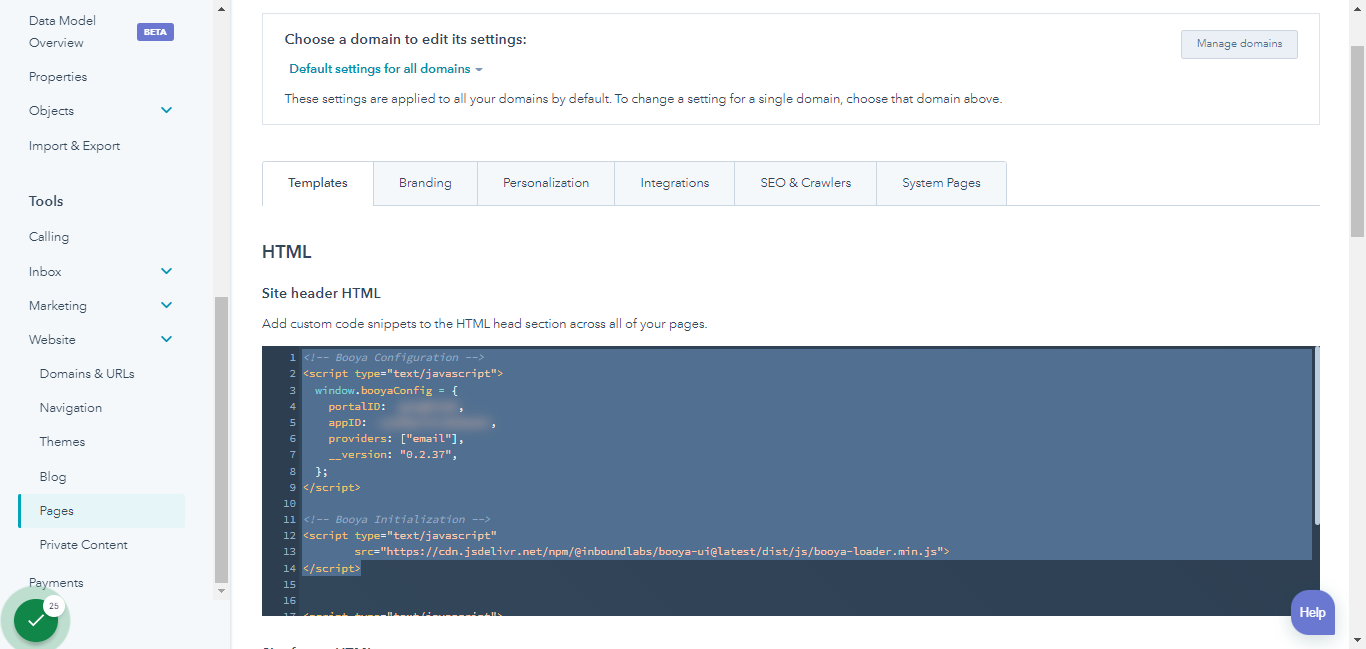Click the page scrollbar up arrow
Image resolution: width=1366 pixels, height=649 pixels.
coord(1357,8)
